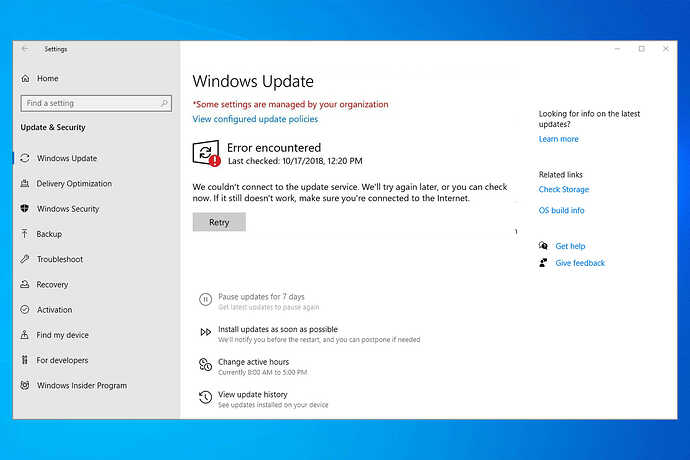Click the Error encountered status text

(274, 148)
